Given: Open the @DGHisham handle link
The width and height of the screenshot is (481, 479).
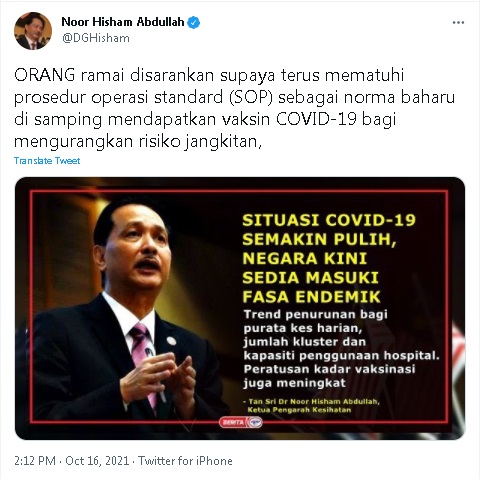Looking at the screenshot, I should pos(96,38).
